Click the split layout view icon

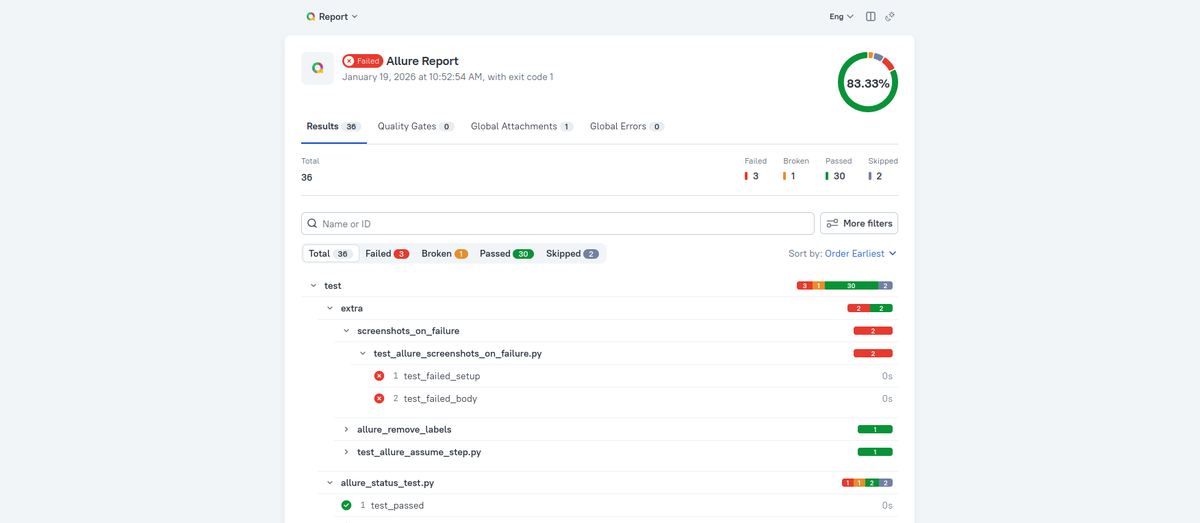[x=870, y=17]
